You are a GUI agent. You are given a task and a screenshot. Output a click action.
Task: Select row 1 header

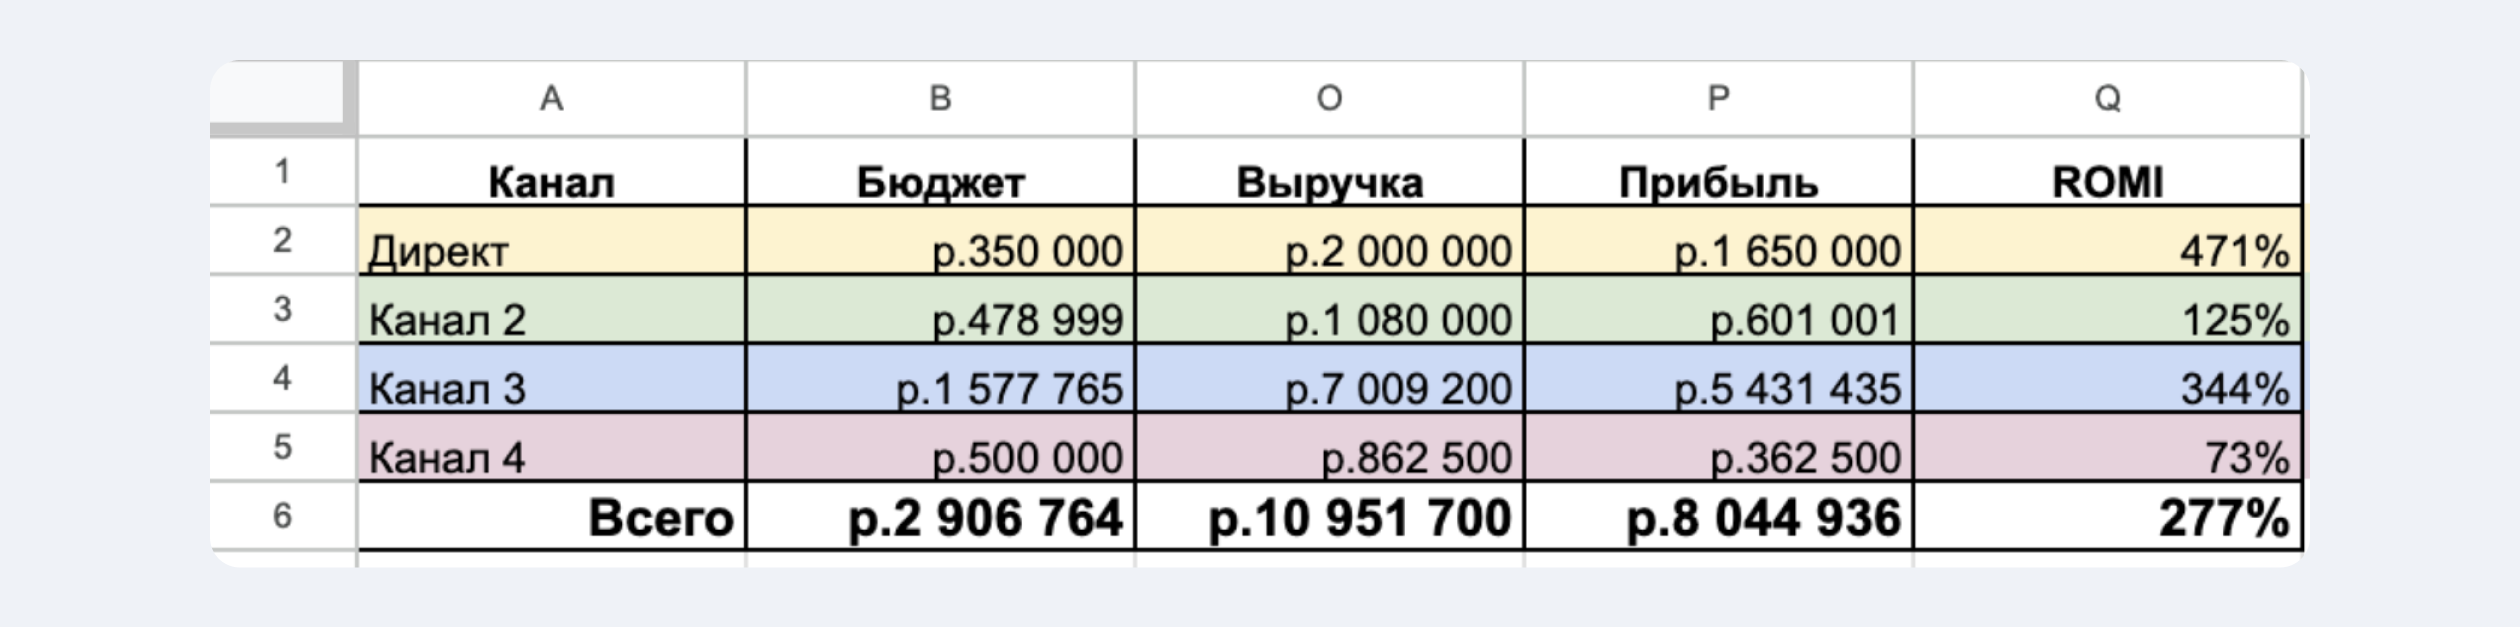click(283, 171)
